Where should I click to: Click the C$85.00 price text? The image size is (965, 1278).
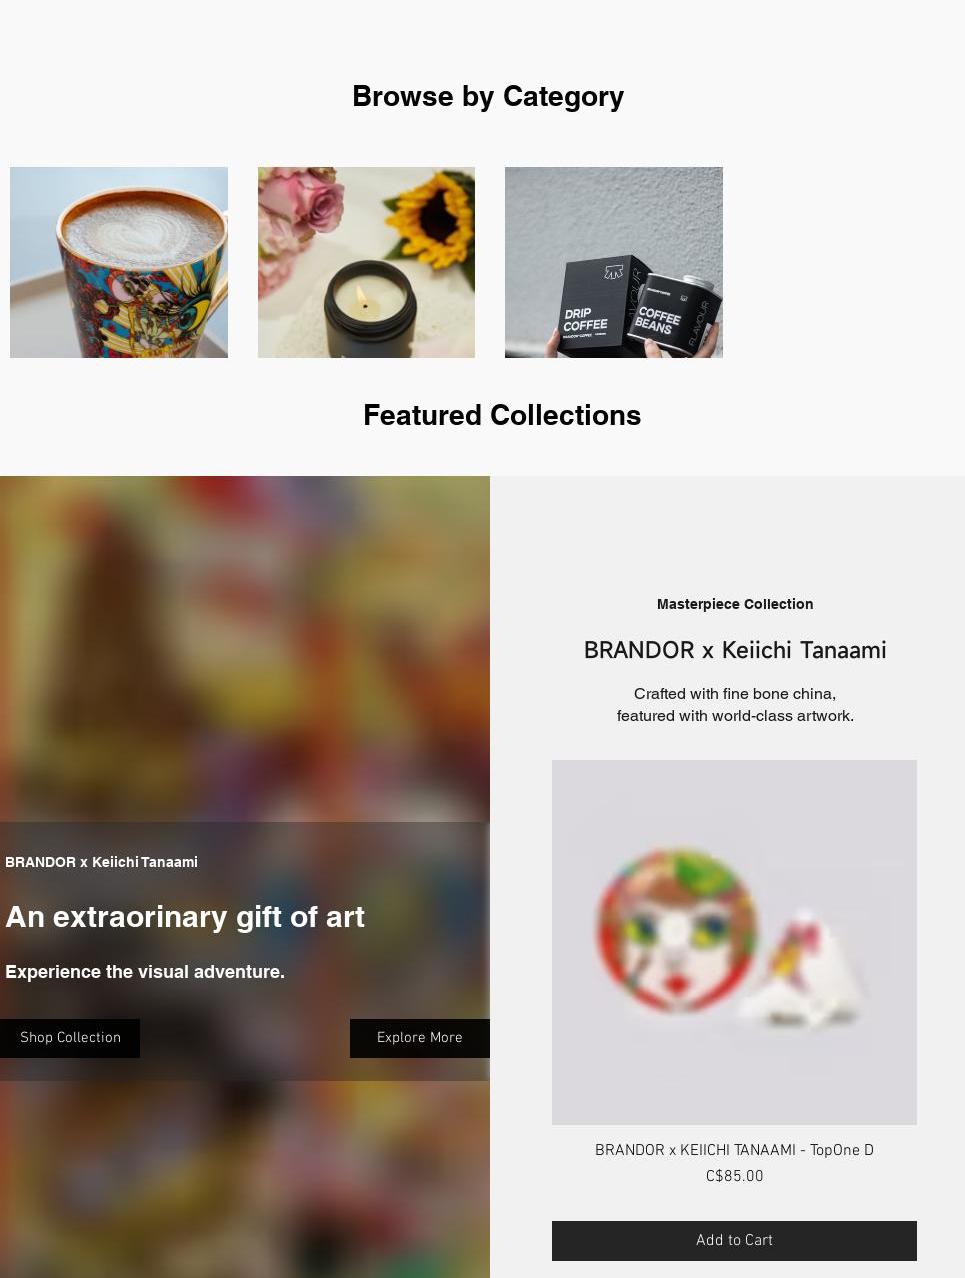[x=734, y=1177]
